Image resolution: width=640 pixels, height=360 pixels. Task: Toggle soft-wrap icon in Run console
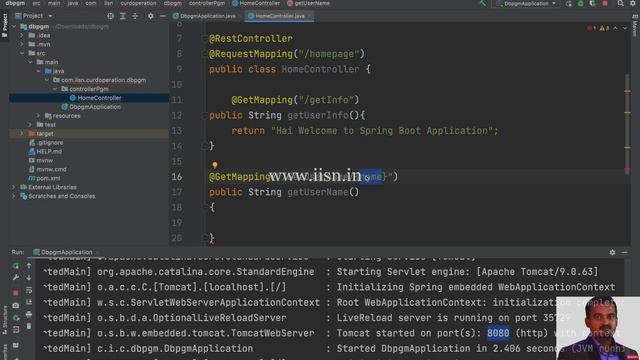pyautogui.click(x=29, y=290)
